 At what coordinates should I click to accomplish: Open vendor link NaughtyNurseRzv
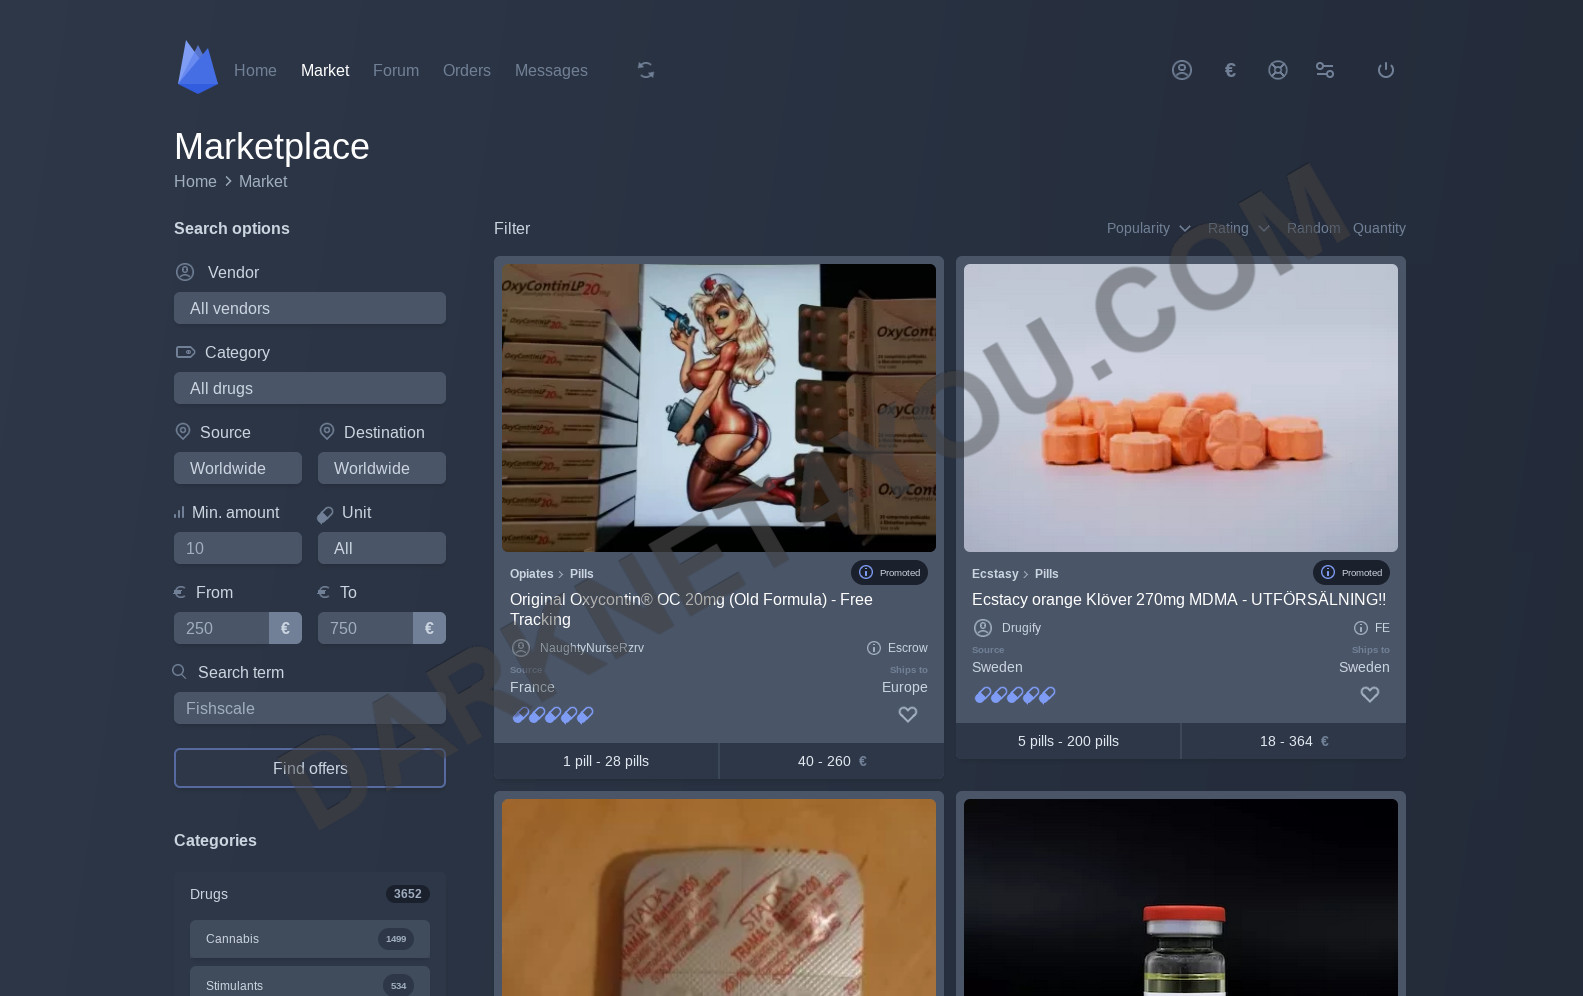tap(592, 648)
